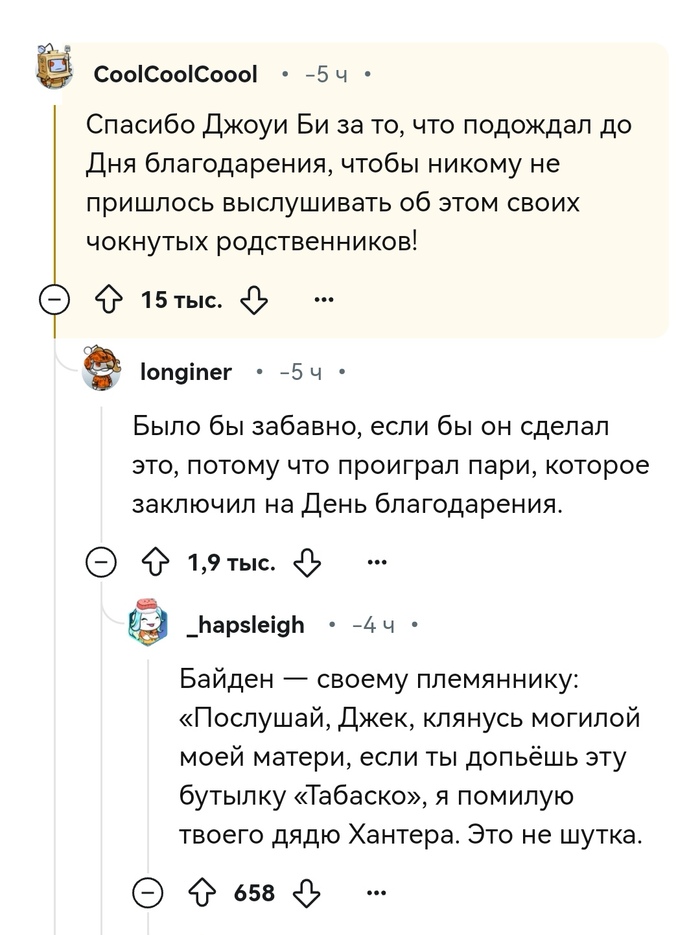Open more options for _hapsleigh comment
This screenshot has height=935, width=700.
[x=376, y=892]
